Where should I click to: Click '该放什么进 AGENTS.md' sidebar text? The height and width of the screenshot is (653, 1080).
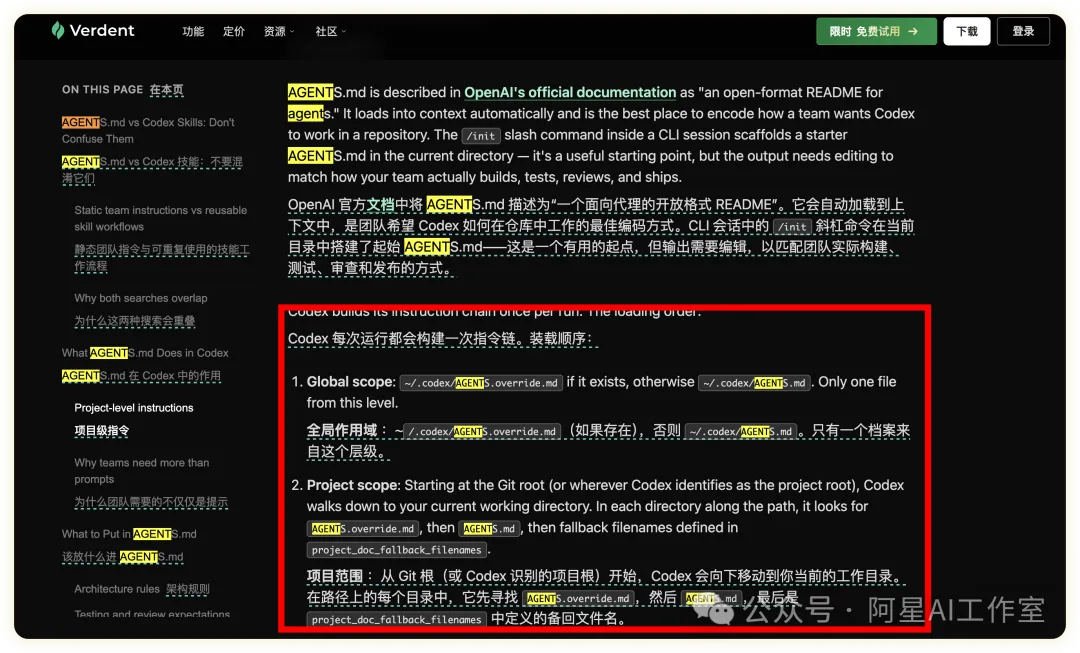(x=123, y=557)
